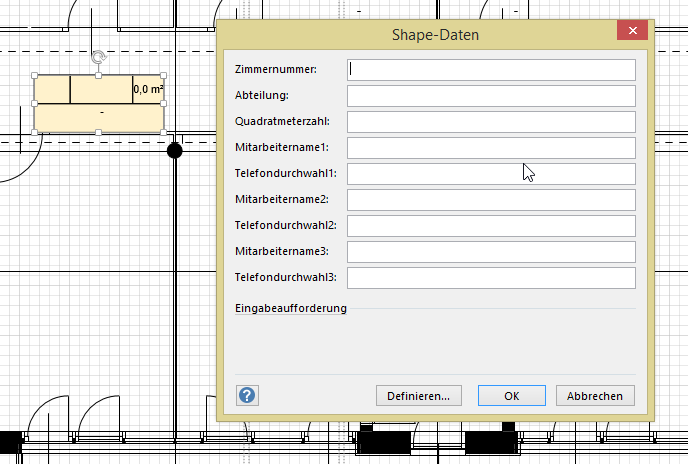Image resolution: width=688 pixels, height=464 pixels.
Task: Select the Telefondurchwahl2 text field
Action: (x=491, y=226)
